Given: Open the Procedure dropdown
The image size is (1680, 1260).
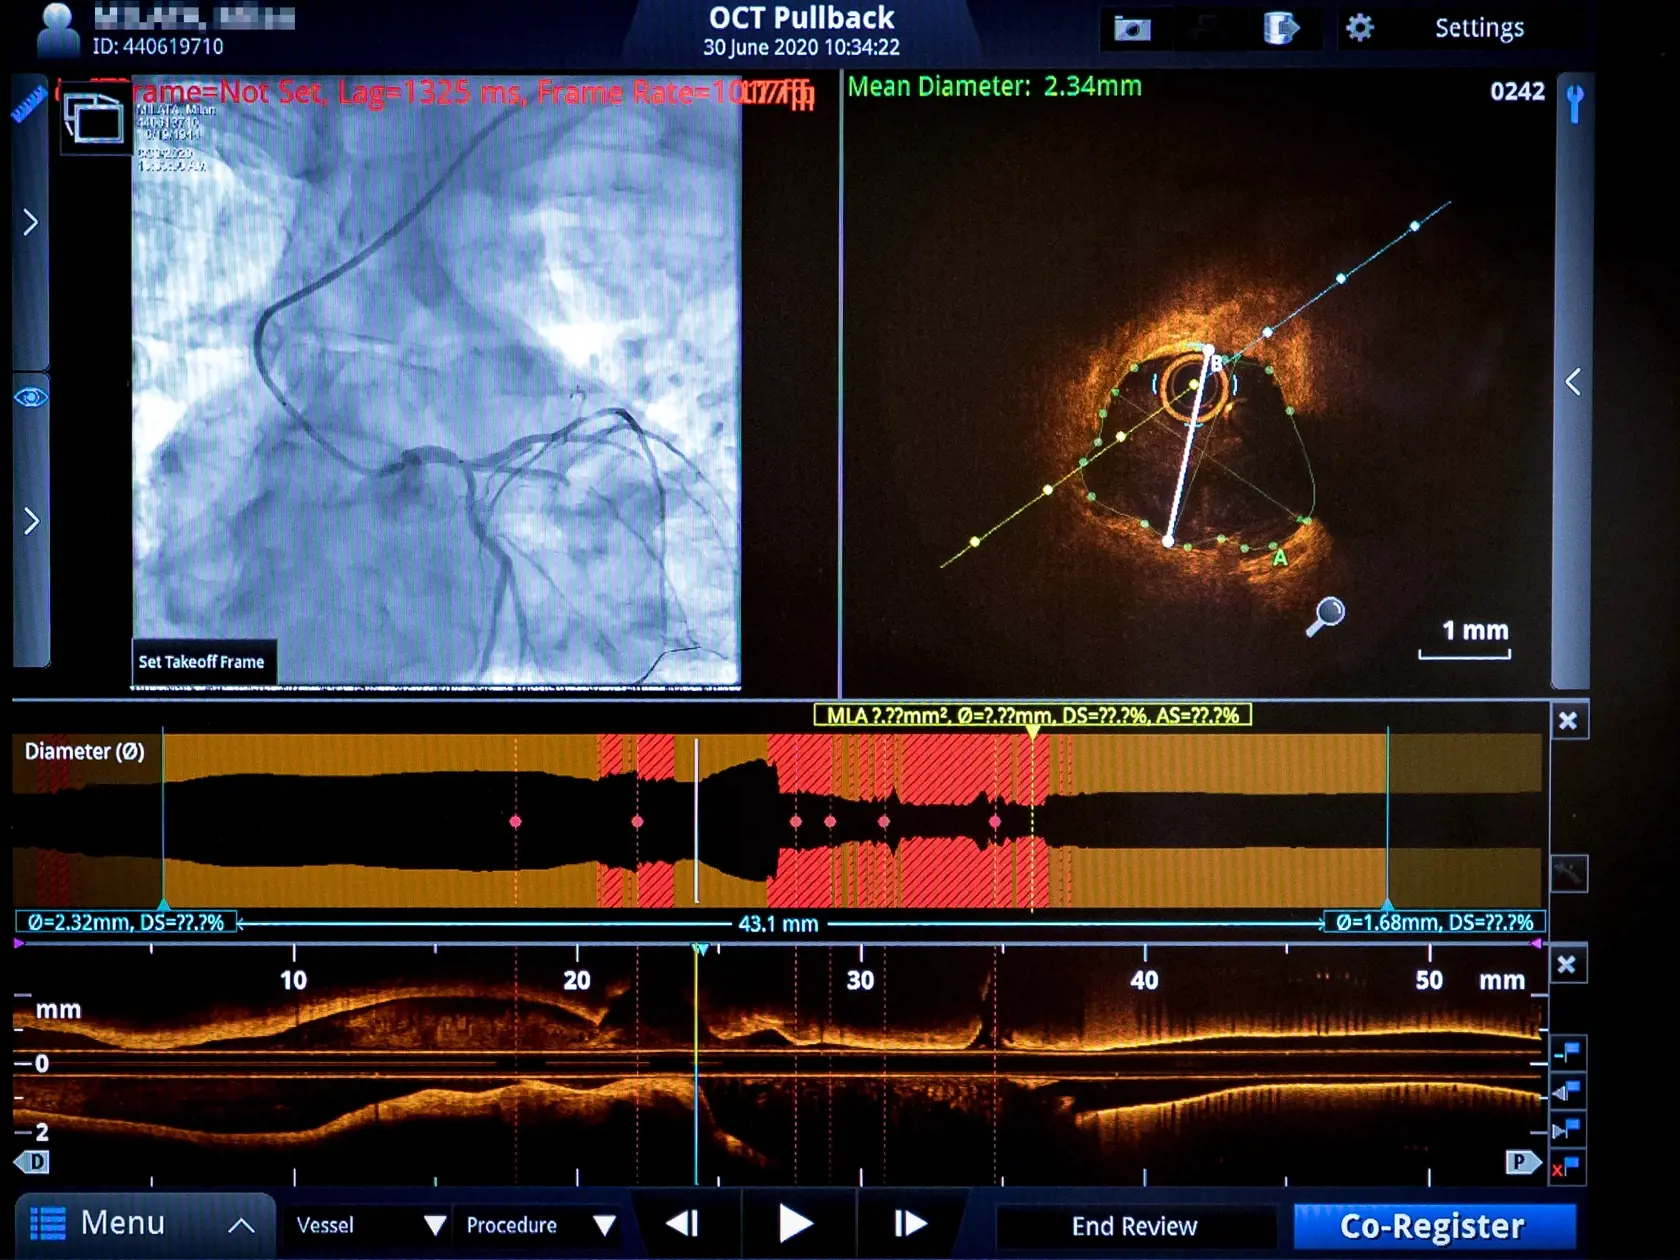Looking at the screenshot, I should tap(541, 1226).
